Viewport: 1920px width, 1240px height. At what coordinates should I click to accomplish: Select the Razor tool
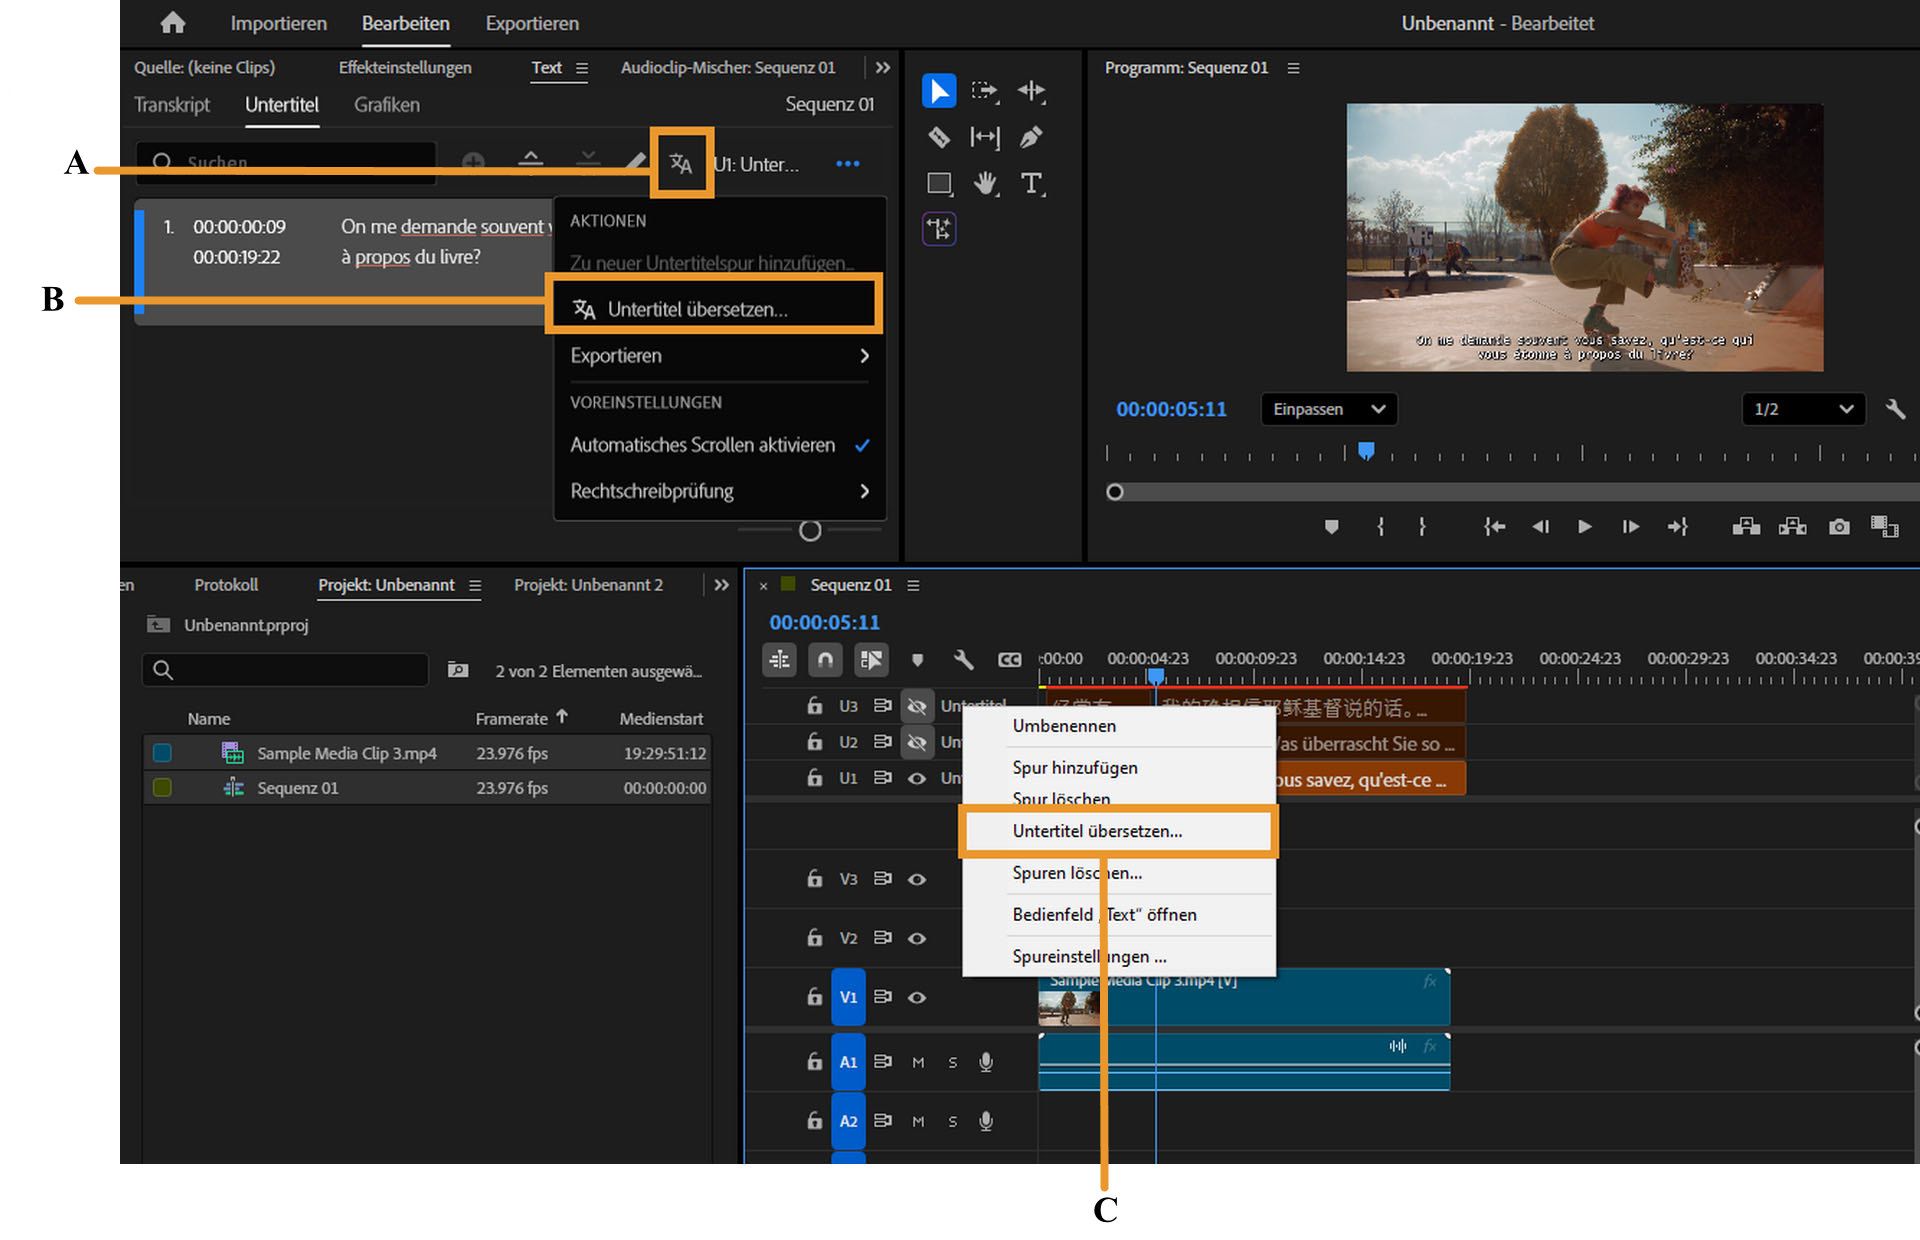point(938,137)
